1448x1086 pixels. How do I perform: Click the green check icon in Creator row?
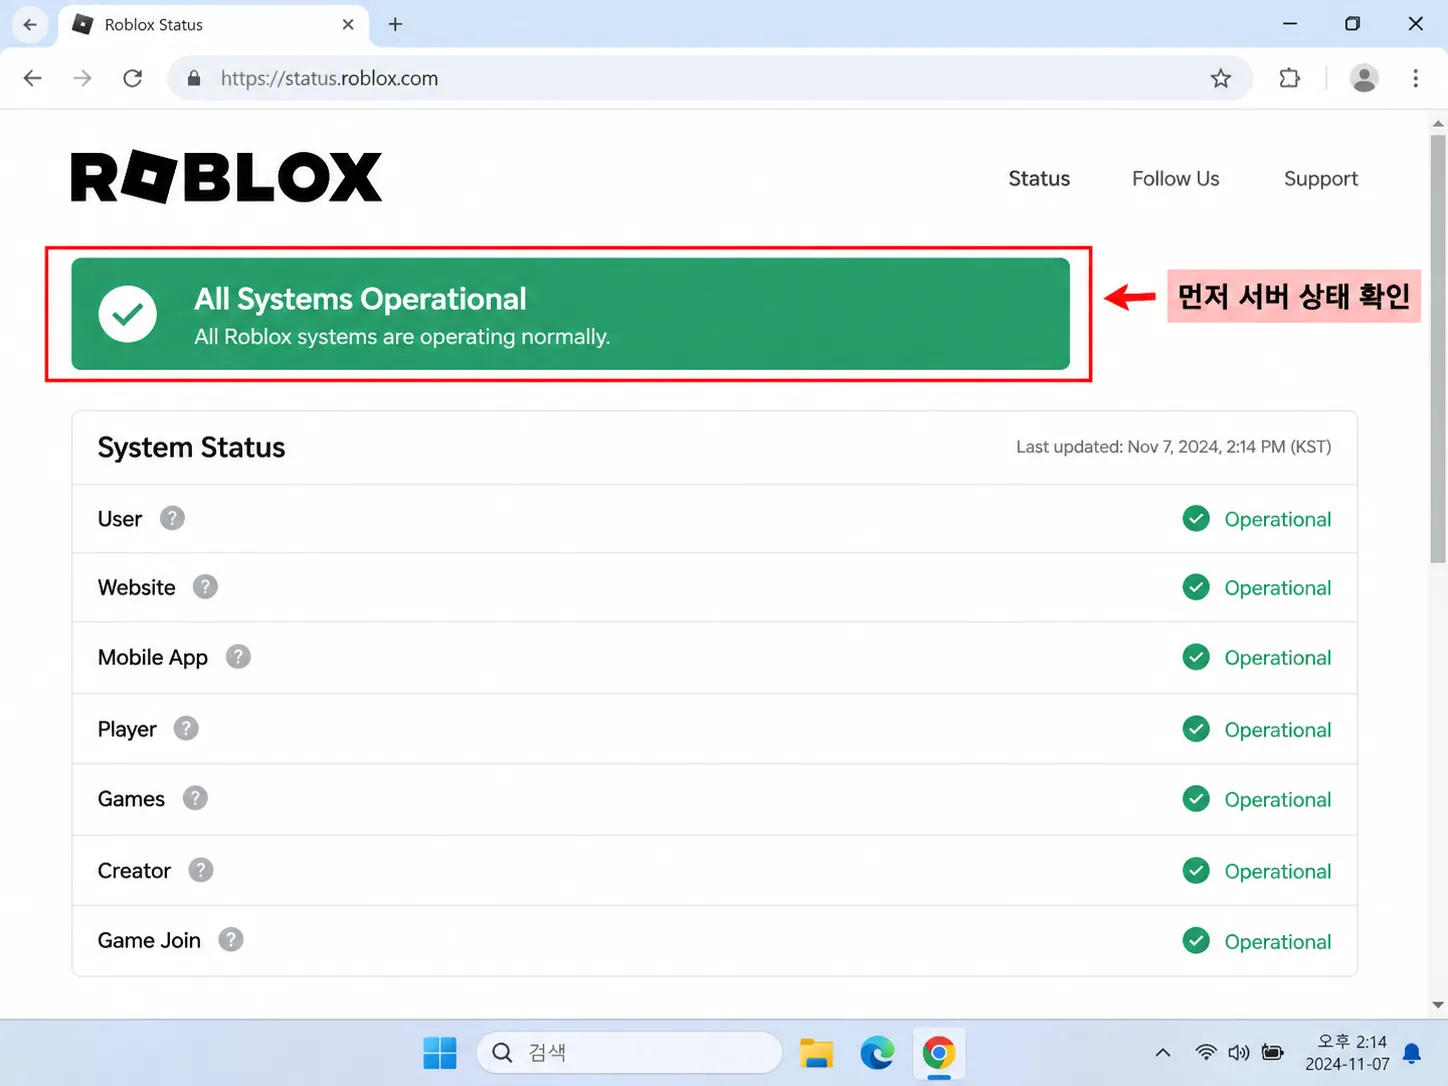click(x=1196, y=871)
